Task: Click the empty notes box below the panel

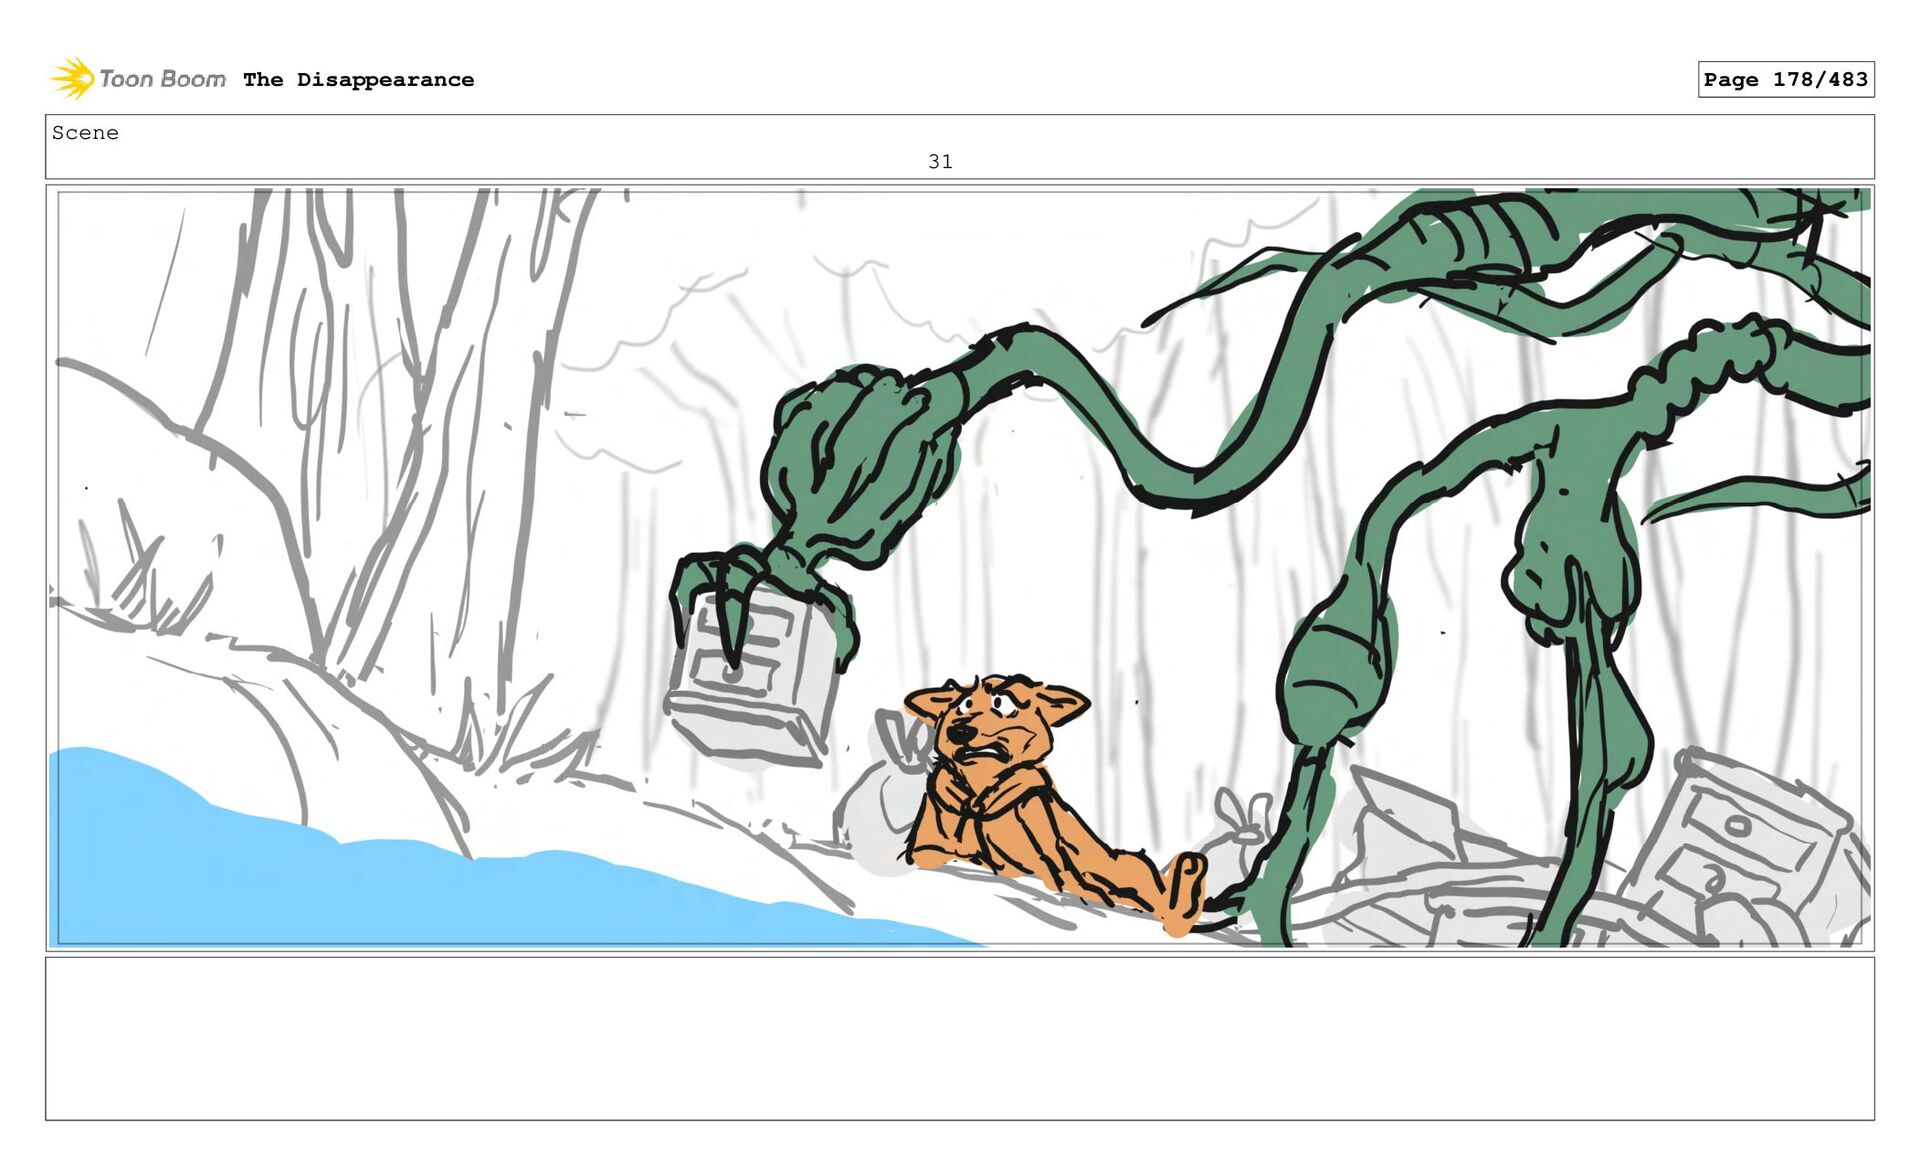Action: coord(960,1038)
